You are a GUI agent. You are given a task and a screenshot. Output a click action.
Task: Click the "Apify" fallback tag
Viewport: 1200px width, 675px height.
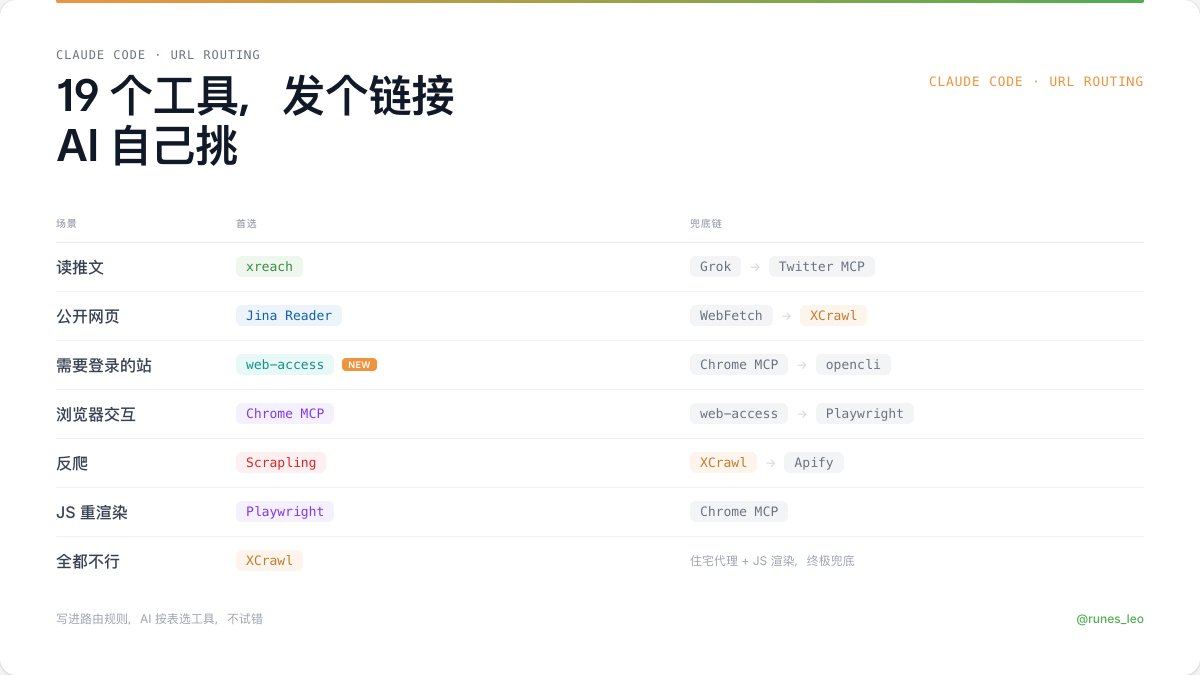pyautogui.click(x=814, y=462)
